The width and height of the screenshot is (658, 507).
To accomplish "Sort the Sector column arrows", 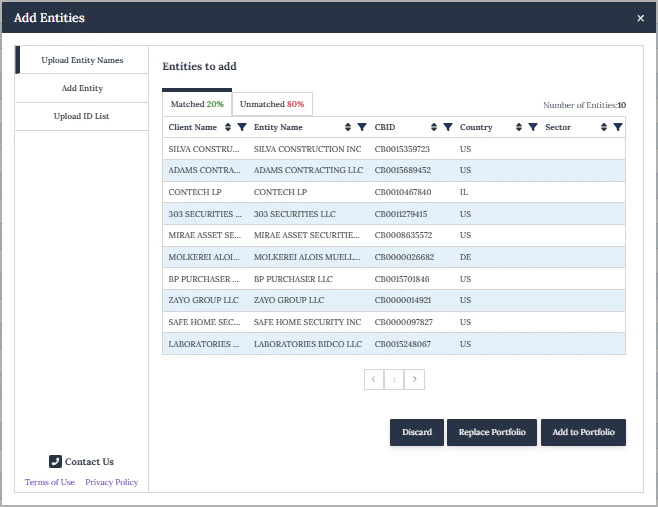I will (604, 127).
